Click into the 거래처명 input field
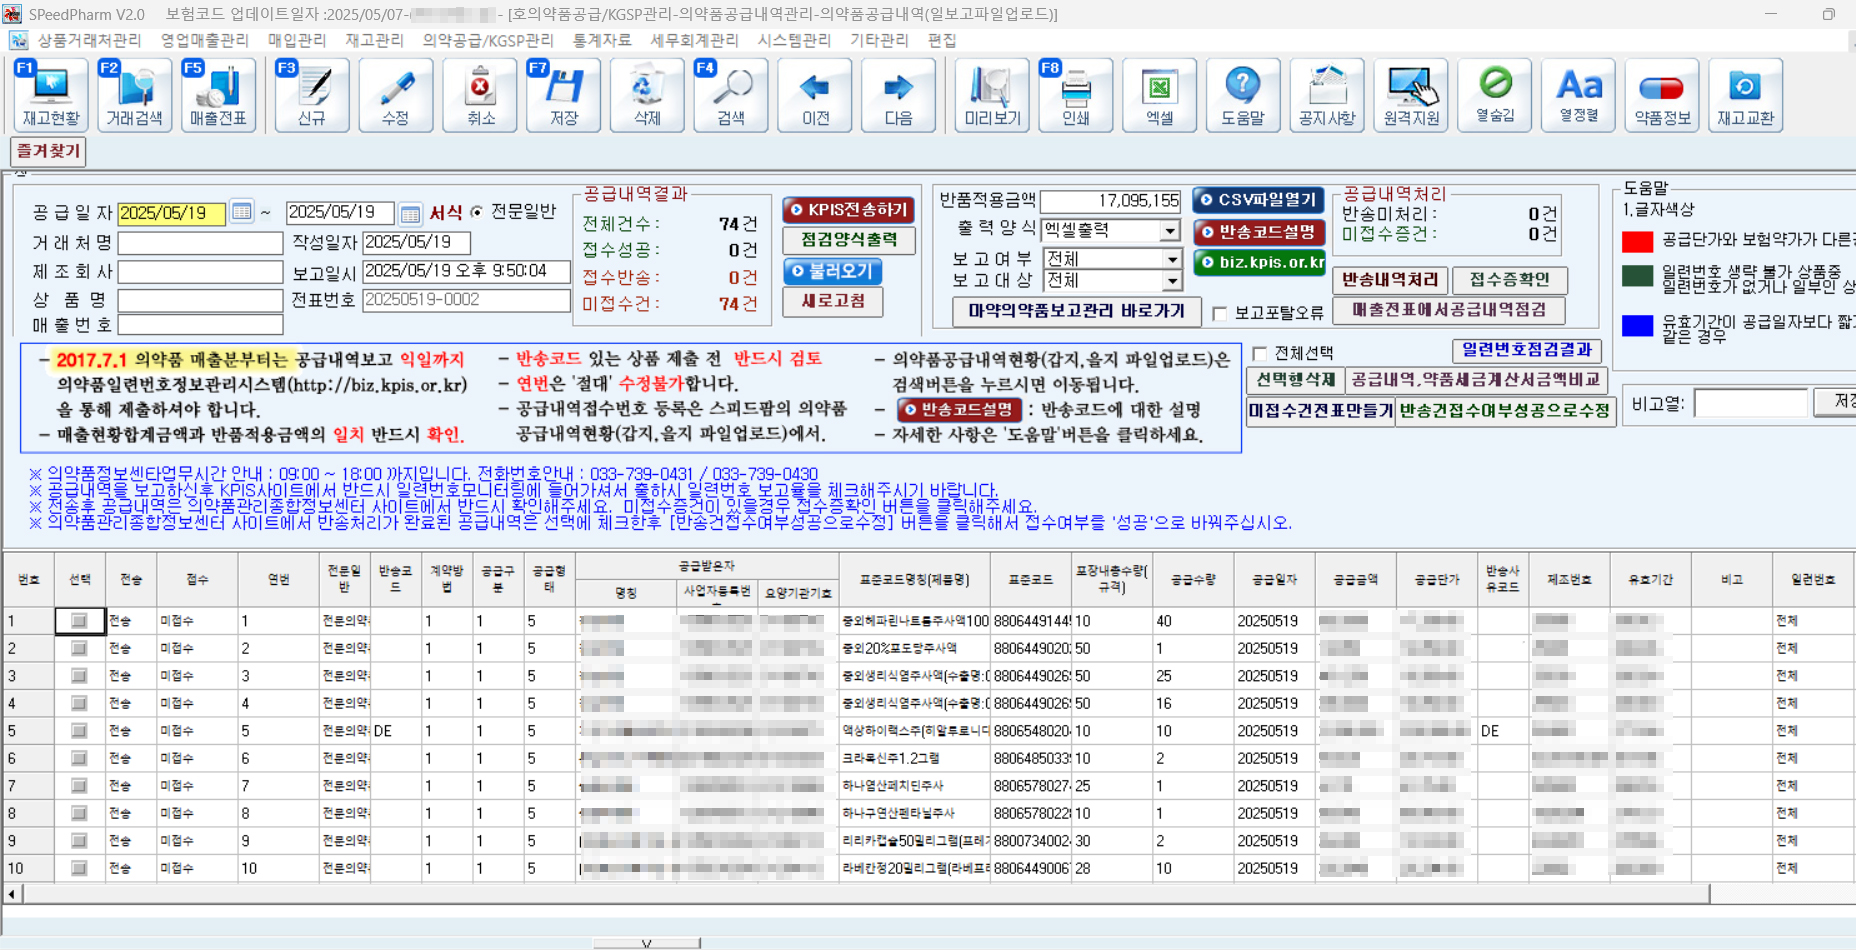The height and width of the screenshot is (950, 1856). (200, 244)
